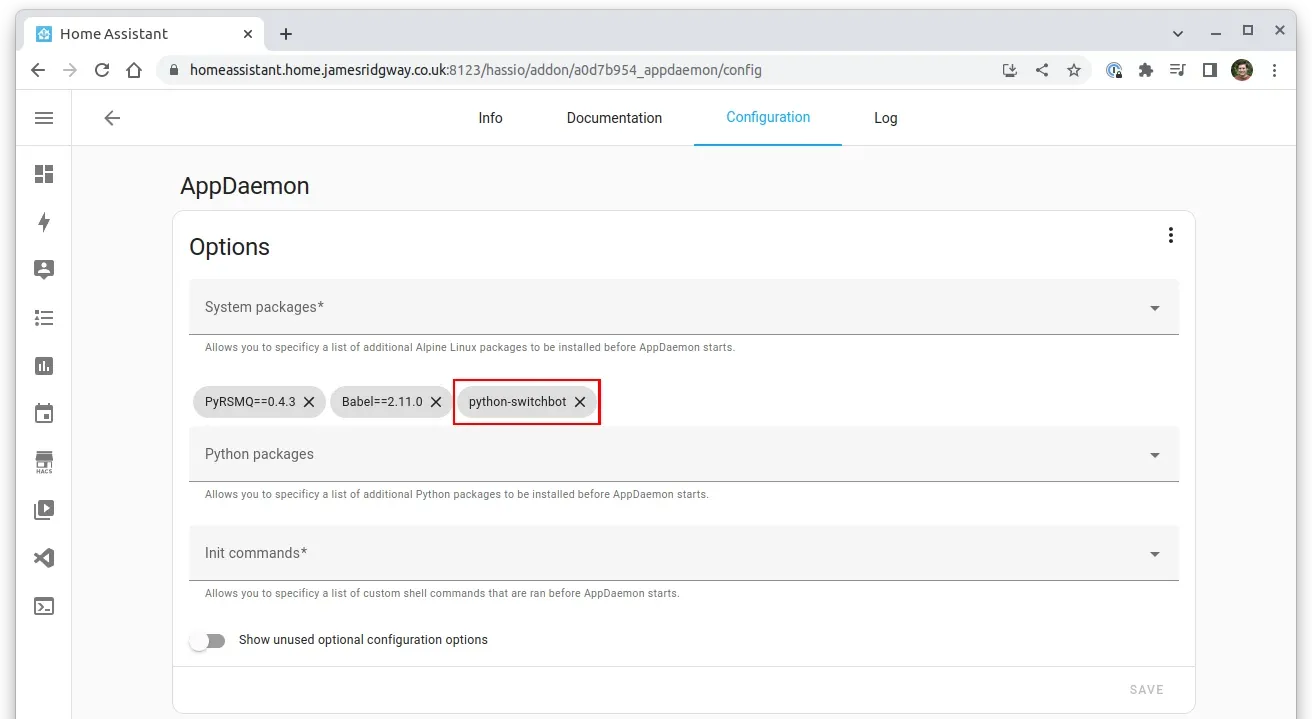The height and width of the screenshot is (719, 1312).
Task: Open a new browser tab
Action: pos(286,34)
